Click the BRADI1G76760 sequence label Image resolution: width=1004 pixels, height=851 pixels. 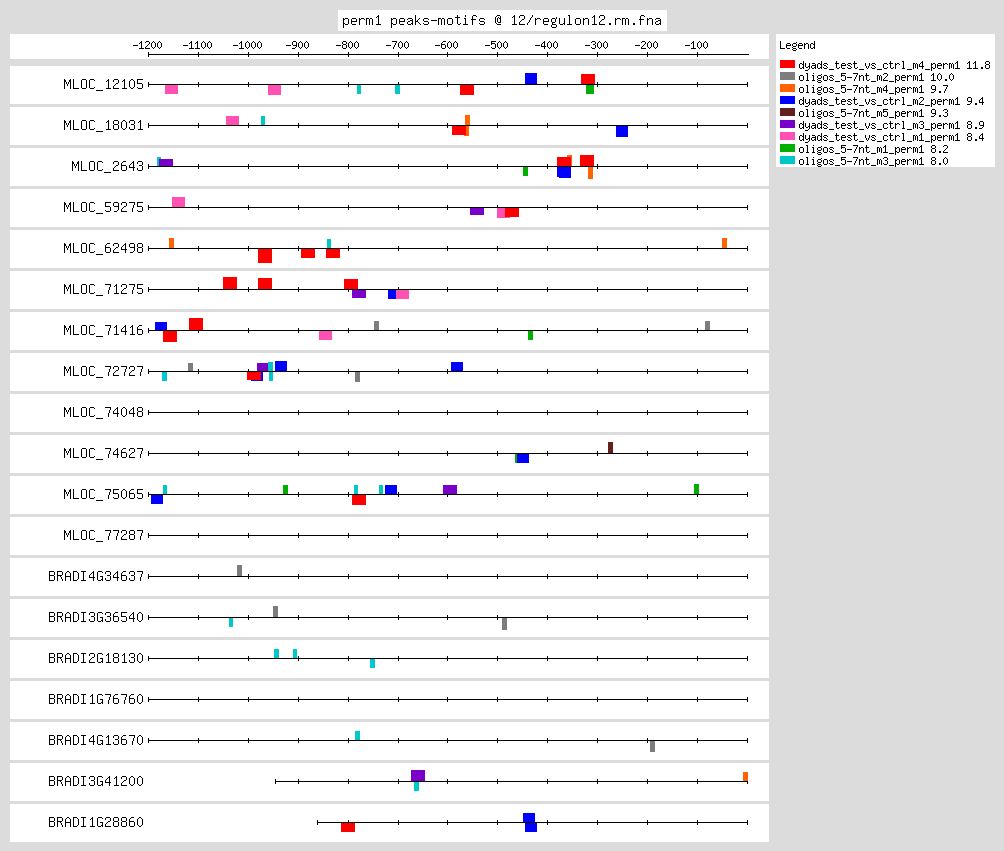(96, 699)
